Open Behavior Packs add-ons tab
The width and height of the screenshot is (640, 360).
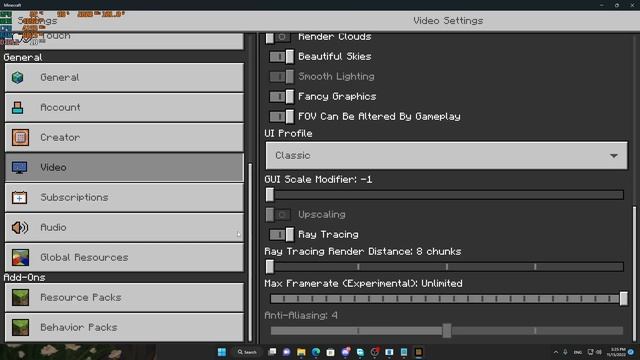tap(124, 327)
